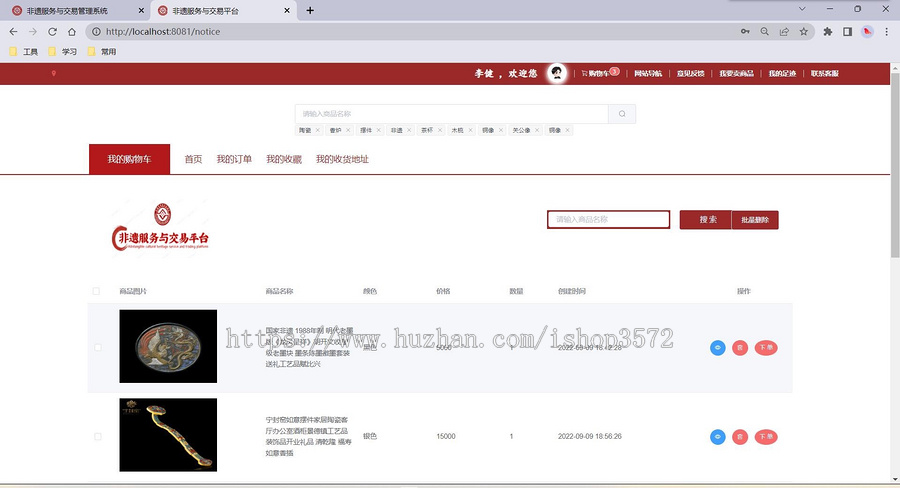Remove the 茶杯 search history tag

click(x=440, y=130)
